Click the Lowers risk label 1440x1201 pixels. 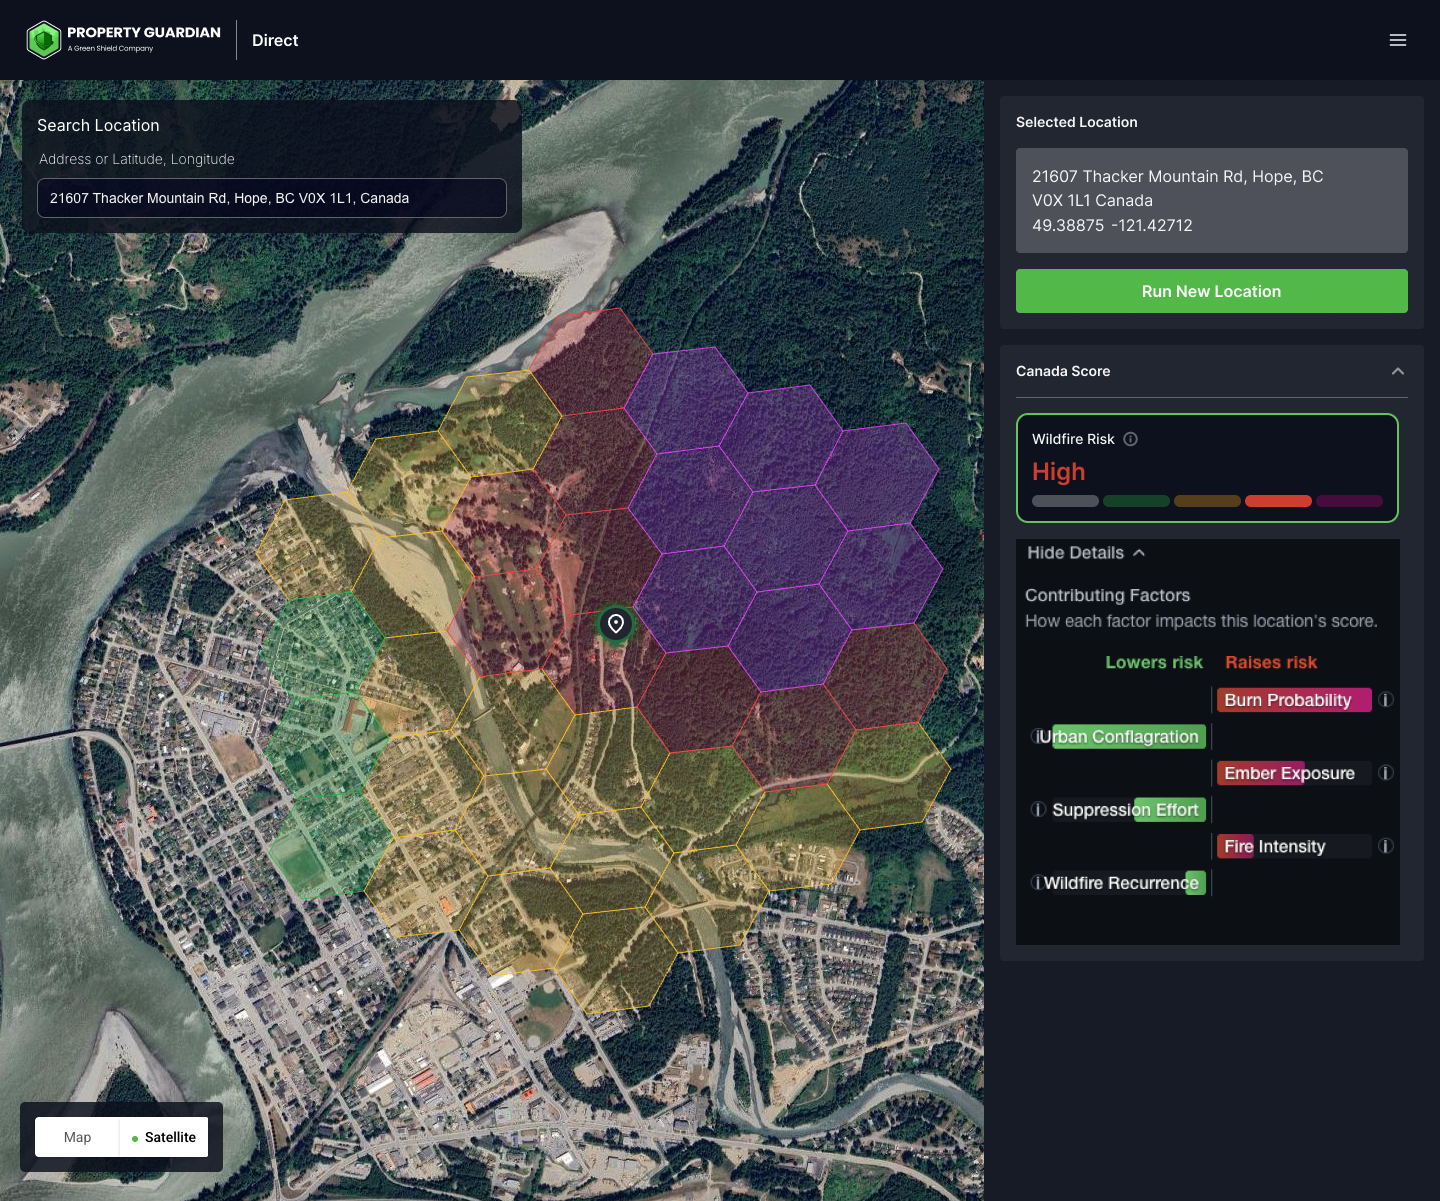1154,662
